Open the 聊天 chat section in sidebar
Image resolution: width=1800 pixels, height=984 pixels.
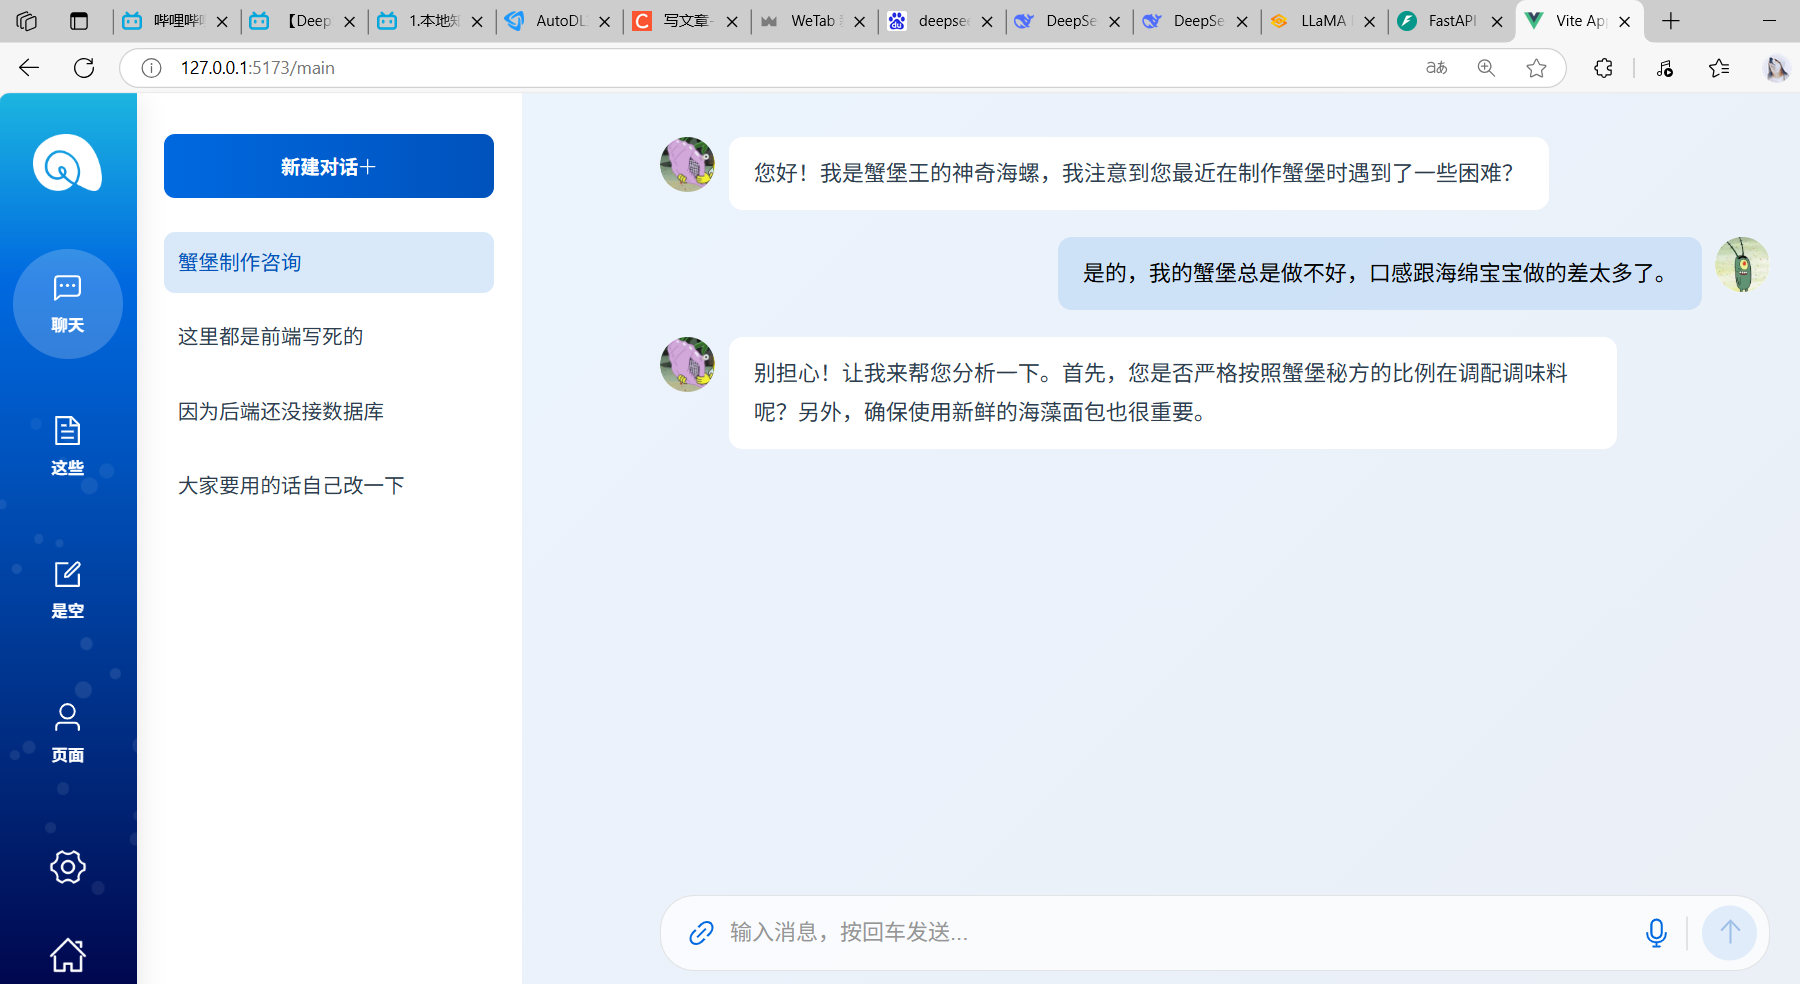tap(67, 304)
